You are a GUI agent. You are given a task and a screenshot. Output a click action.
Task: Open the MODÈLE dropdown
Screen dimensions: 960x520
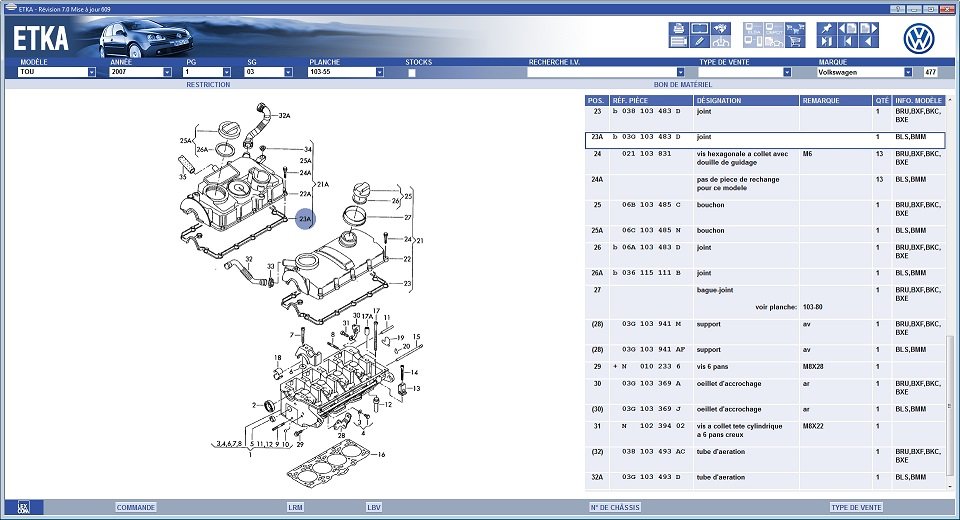click(x=91, y=72)
